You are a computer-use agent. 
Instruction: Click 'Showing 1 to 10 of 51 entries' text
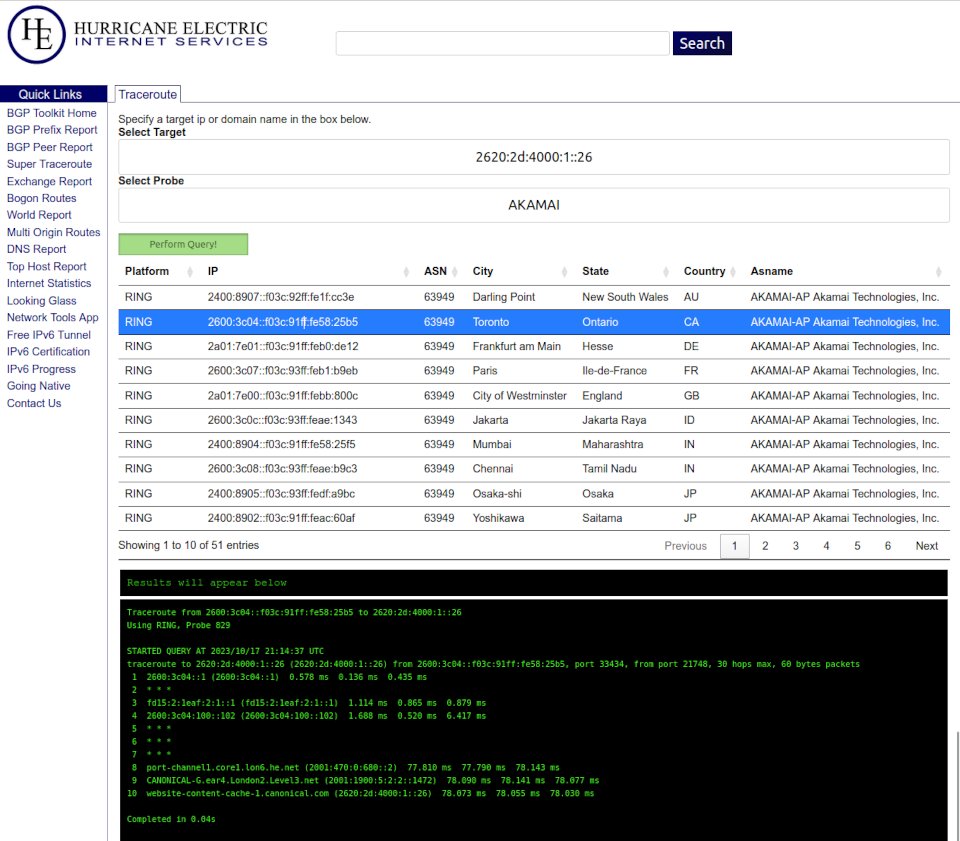click(189, 545)
